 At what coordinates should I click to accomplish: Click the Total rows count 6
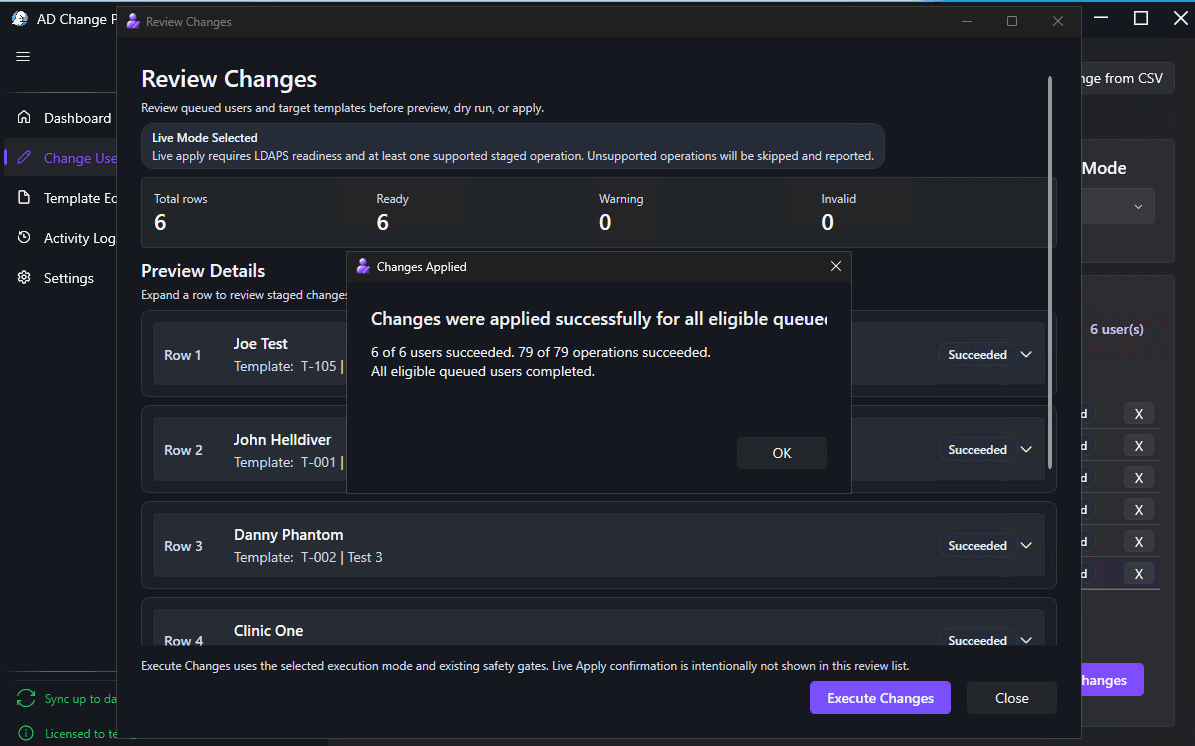160,222
